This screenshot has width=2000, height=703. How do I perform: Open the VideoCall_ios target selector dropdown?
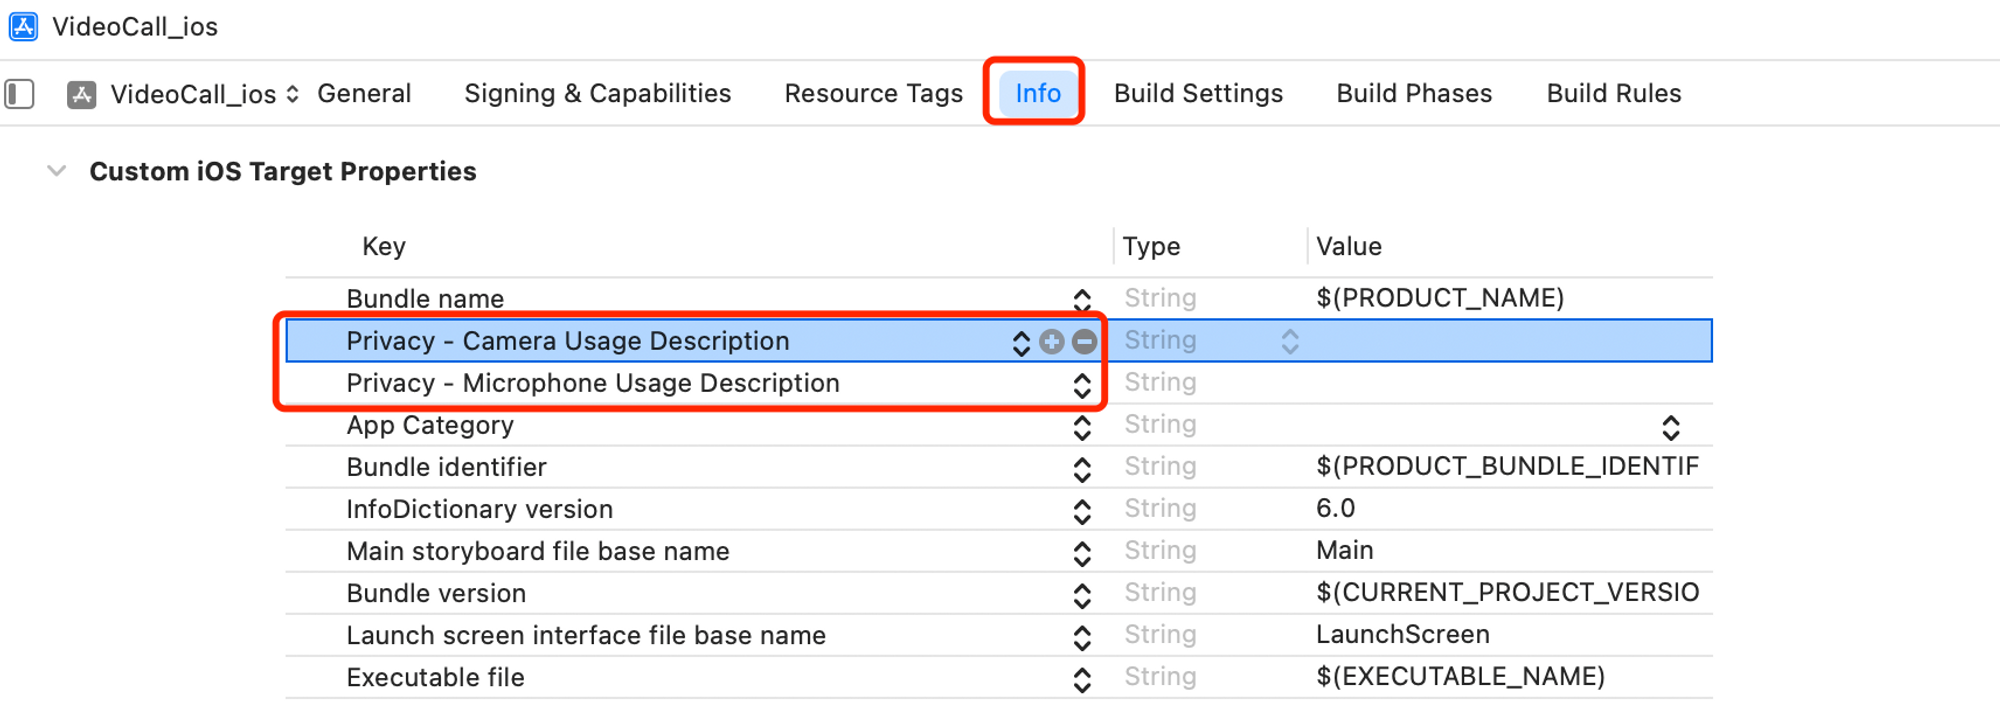206,94
